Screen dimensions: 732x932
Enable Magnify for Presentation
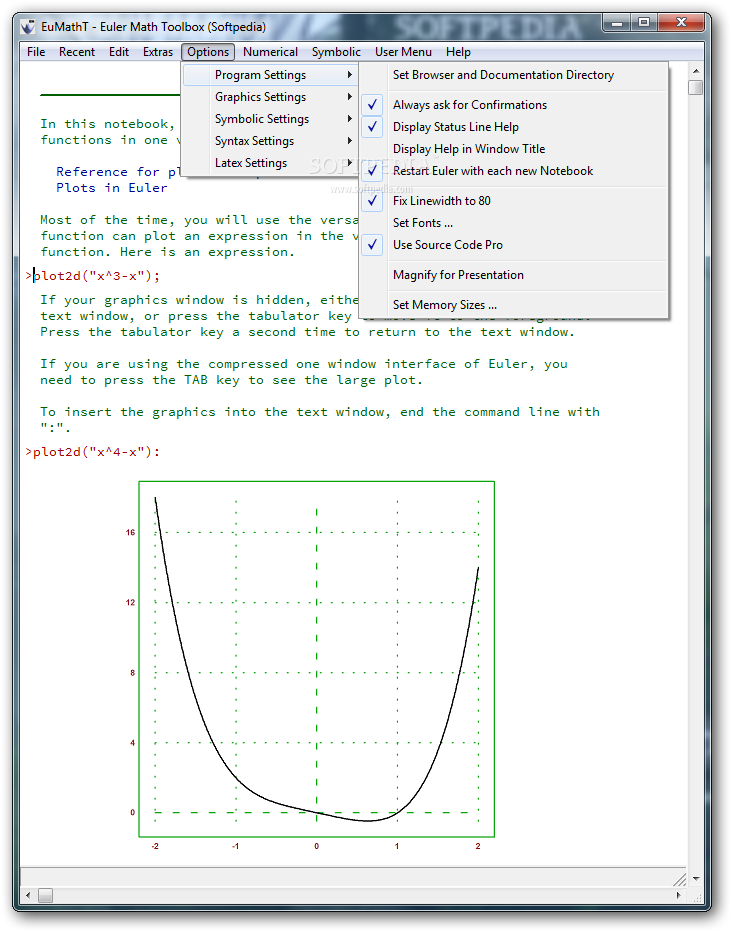[x=513, y=275]
